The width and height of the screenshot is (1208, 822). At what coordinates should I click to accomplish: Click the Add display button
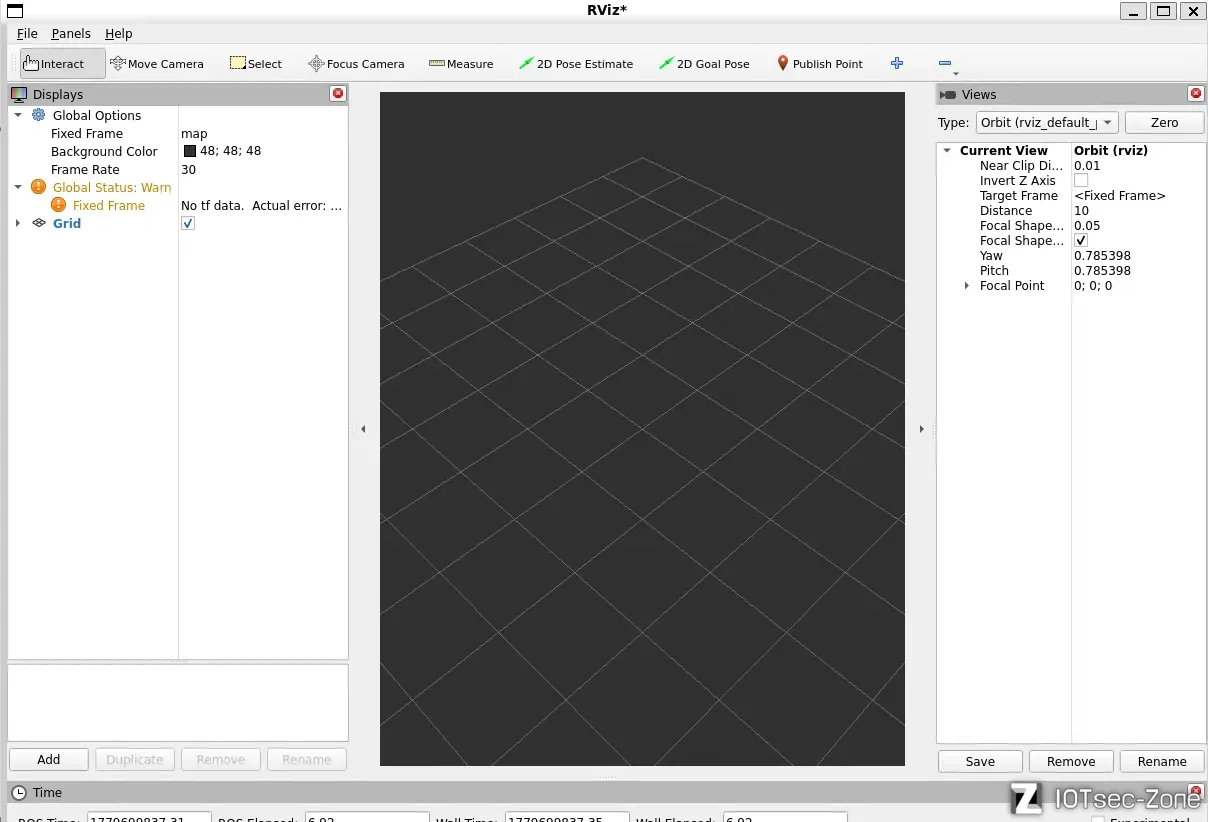[x=48, y=759]
